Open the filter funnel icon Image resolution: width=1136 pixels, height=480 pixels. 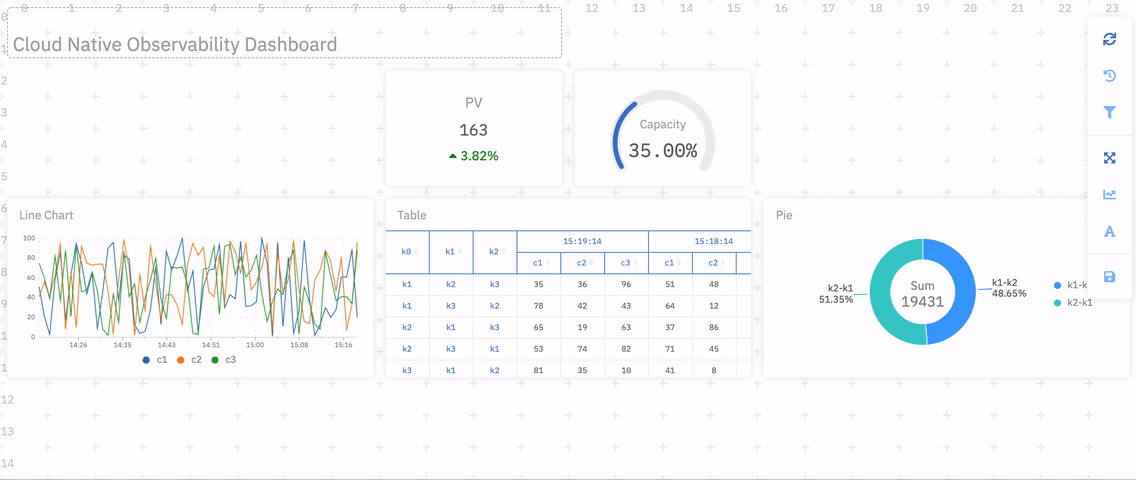[1109, 112]
